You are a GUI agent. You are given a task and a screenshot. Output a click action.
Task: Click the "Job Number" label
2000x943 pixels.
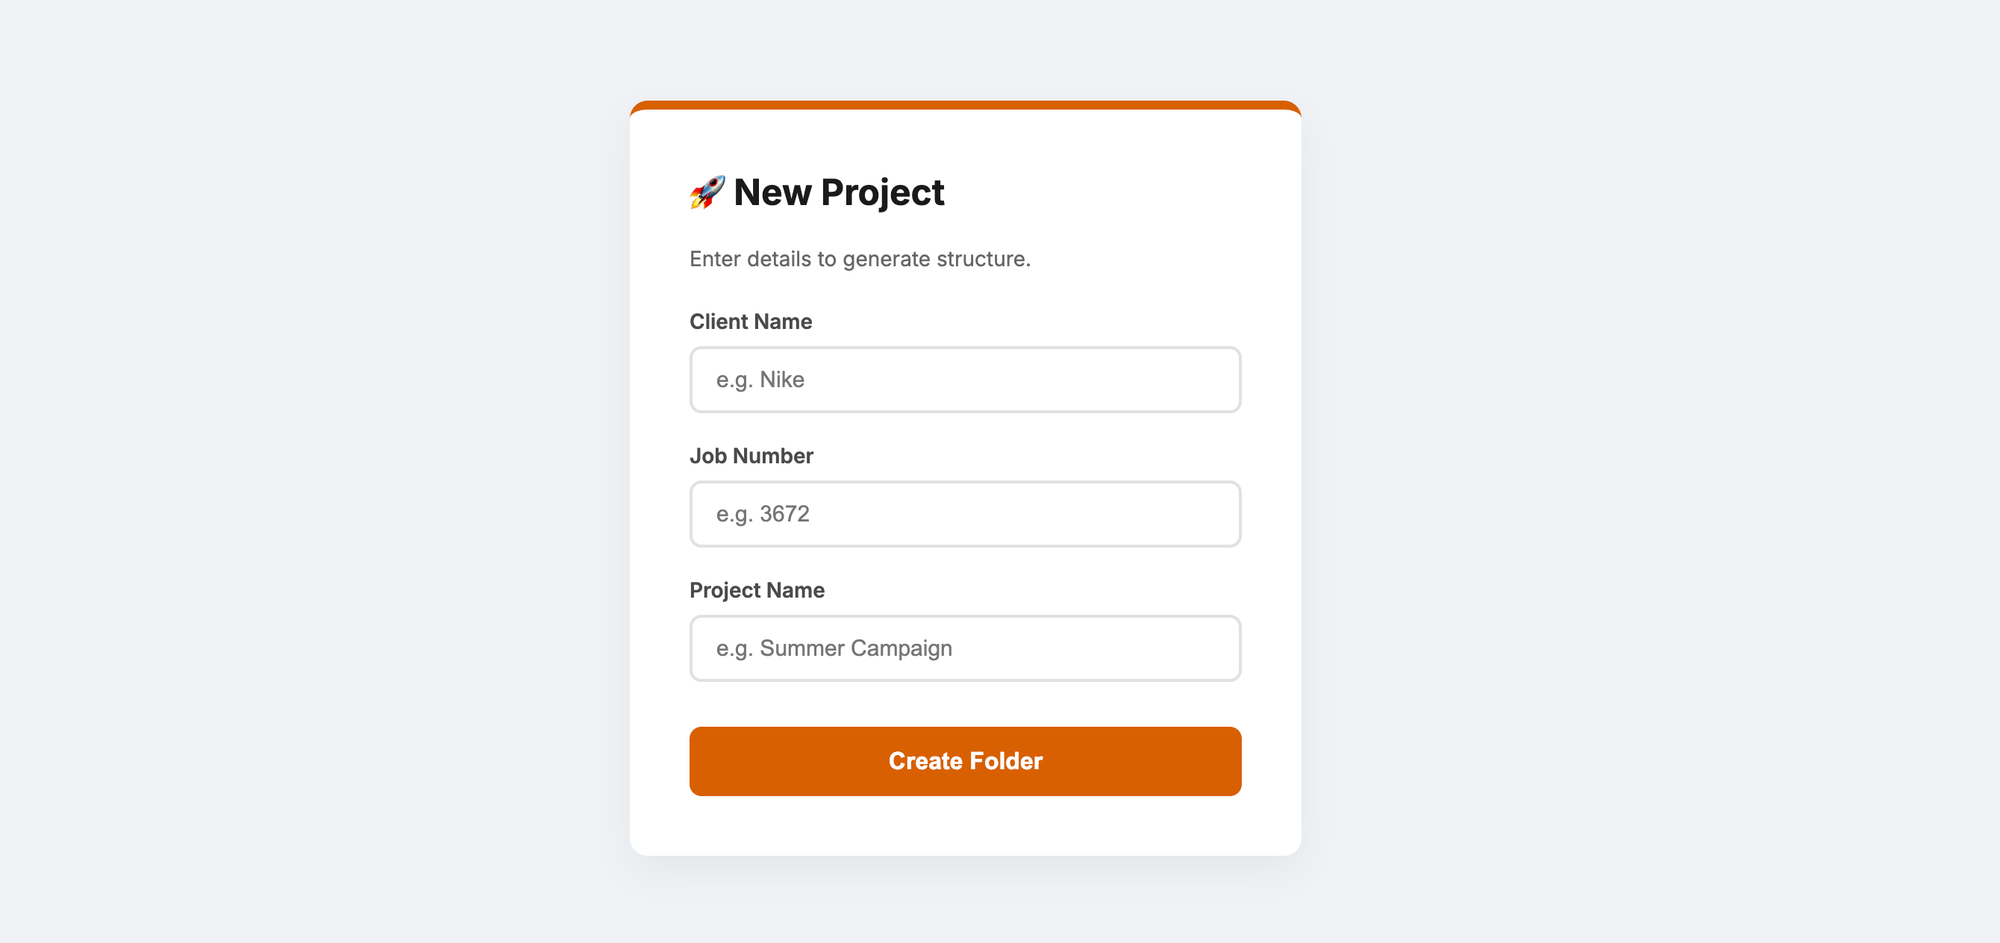(x=751, y=456)
